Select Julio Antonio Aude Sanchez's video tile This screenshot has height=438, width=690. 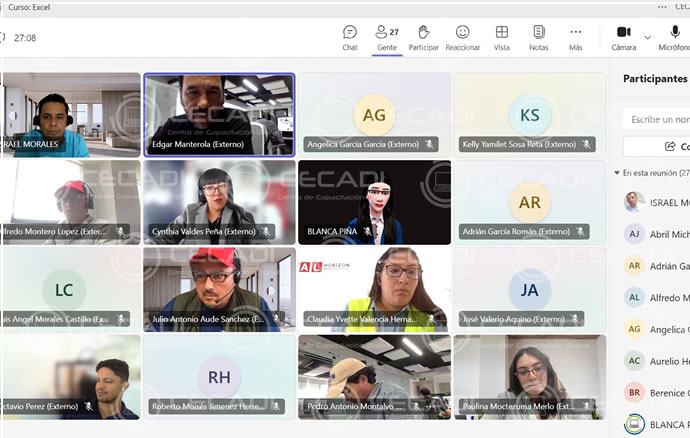[x=219, y=289]
